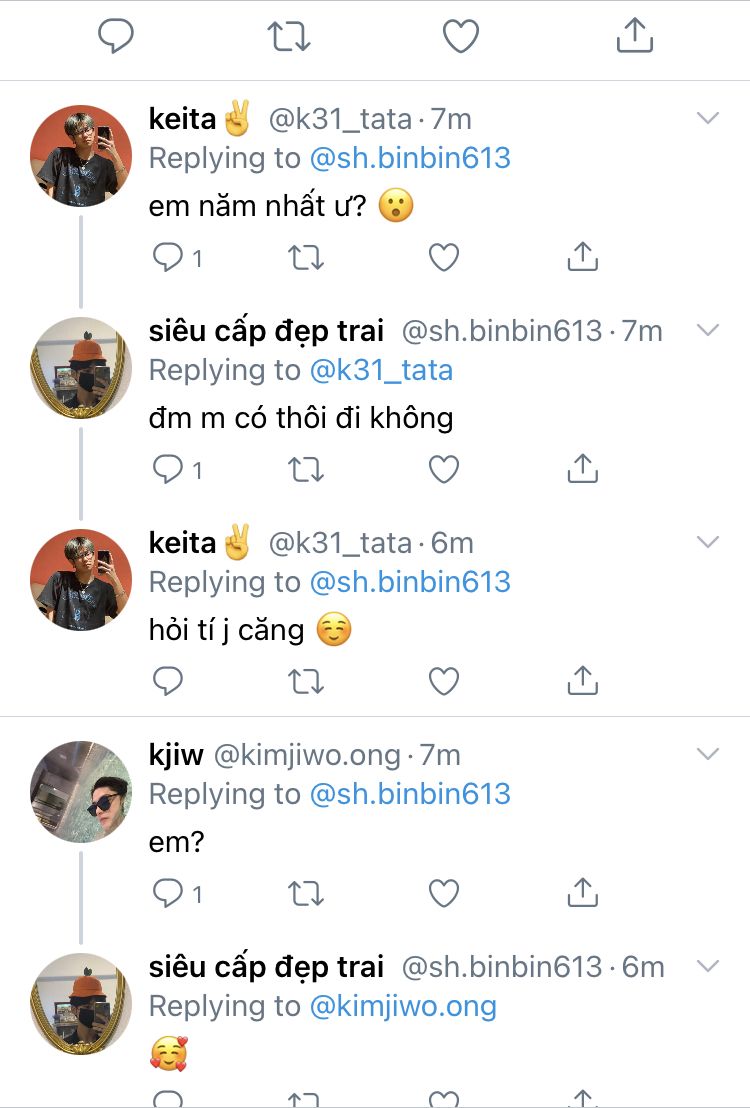Open kjiw's profile picture
750x1108 pixels.
point(81,791)
